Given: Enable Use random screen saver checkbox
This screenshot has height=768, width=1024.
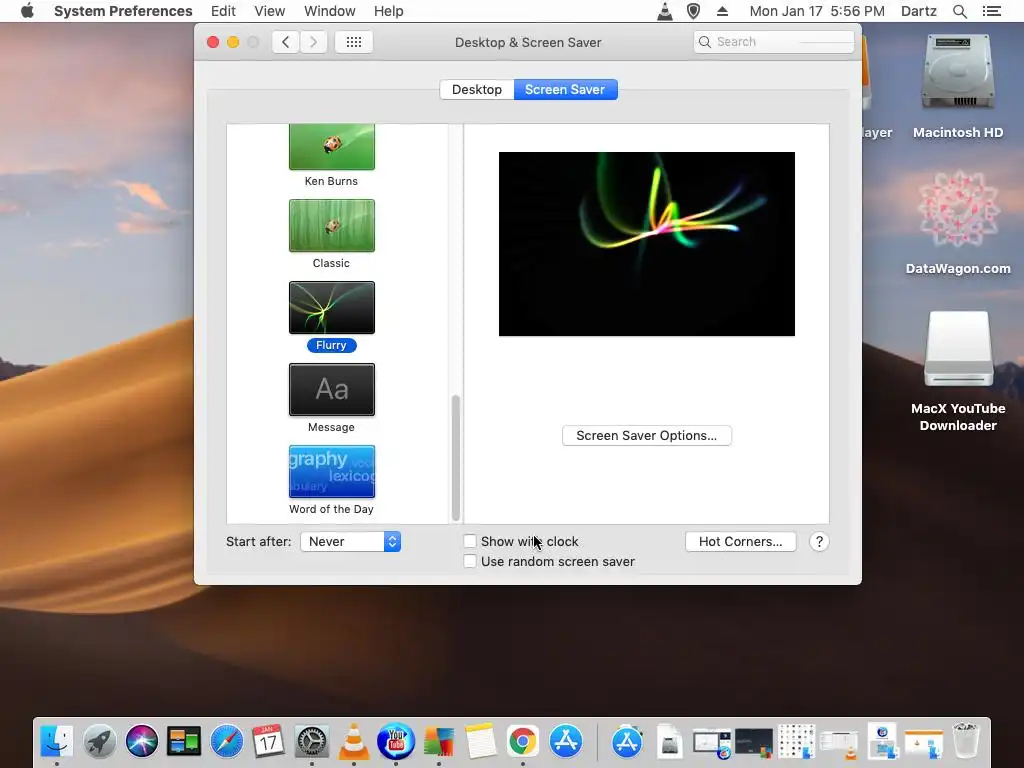Looking at the screenshot, I should coord(470,561).
